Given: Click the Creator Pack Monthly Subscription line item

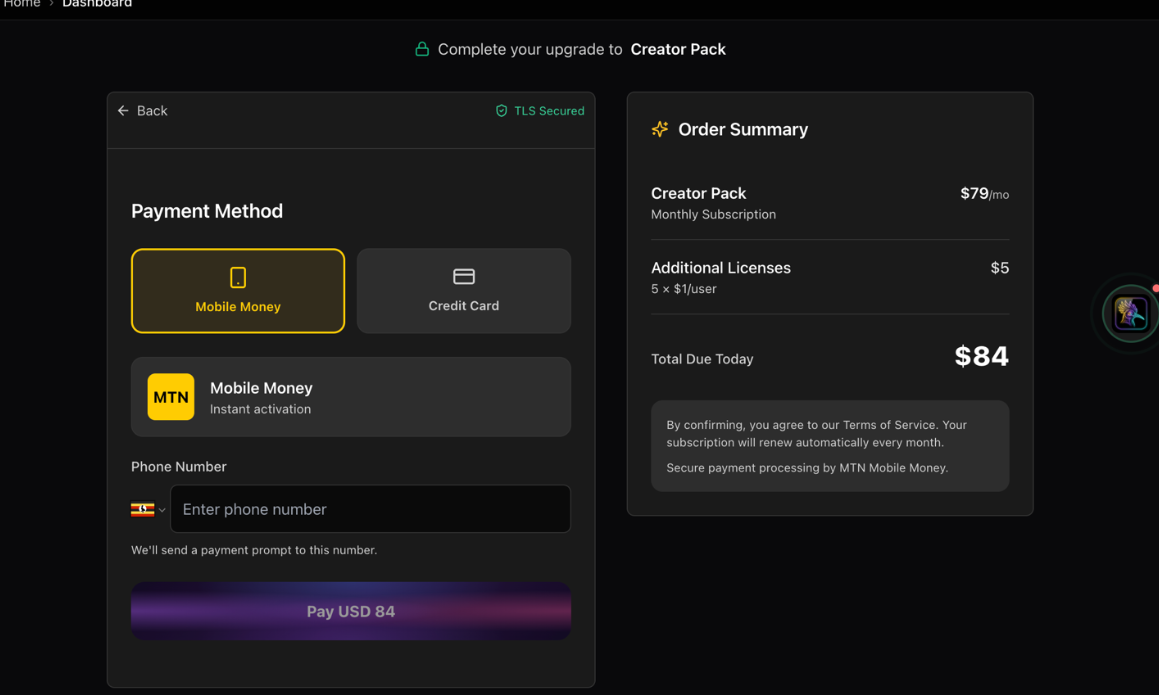Looking at the screenshot, I should click(713, 202).
